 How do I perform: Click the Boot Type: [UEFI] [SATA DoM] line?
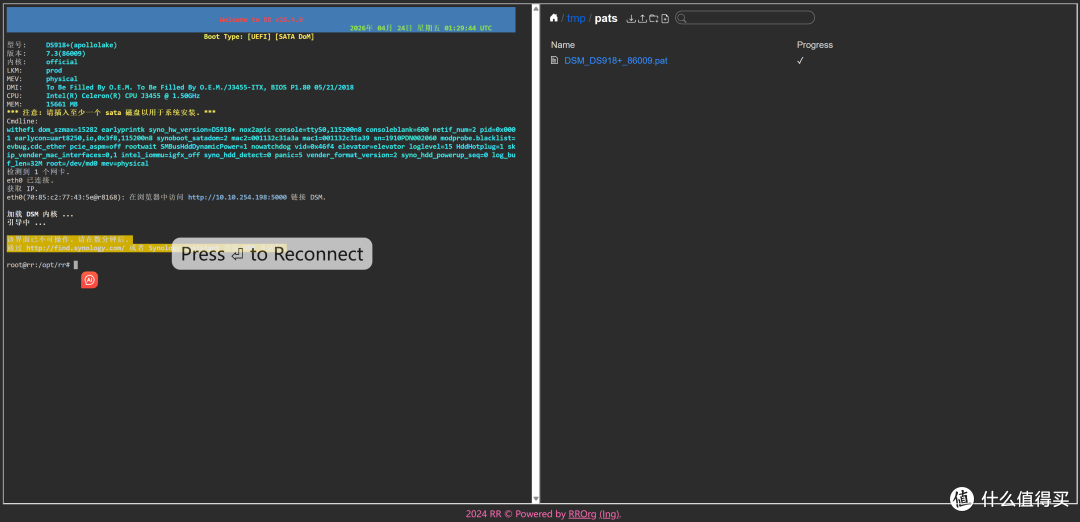pos(259,36)
